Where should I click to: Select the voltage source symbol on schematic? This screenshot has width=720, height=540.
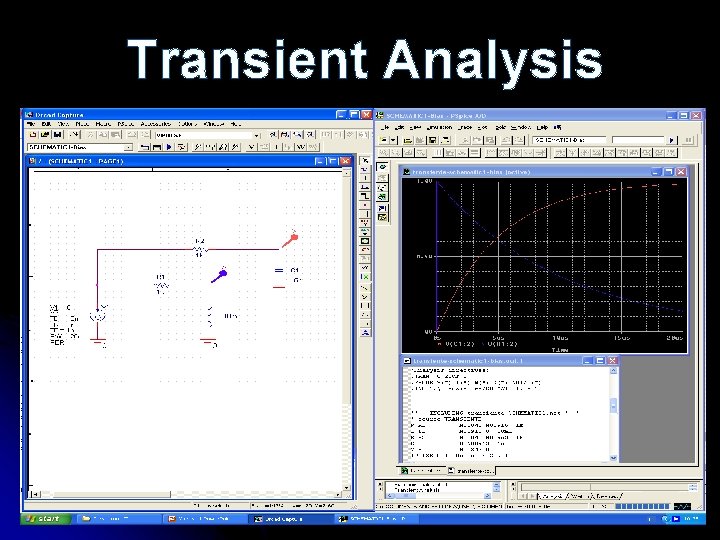coord(98,316)
